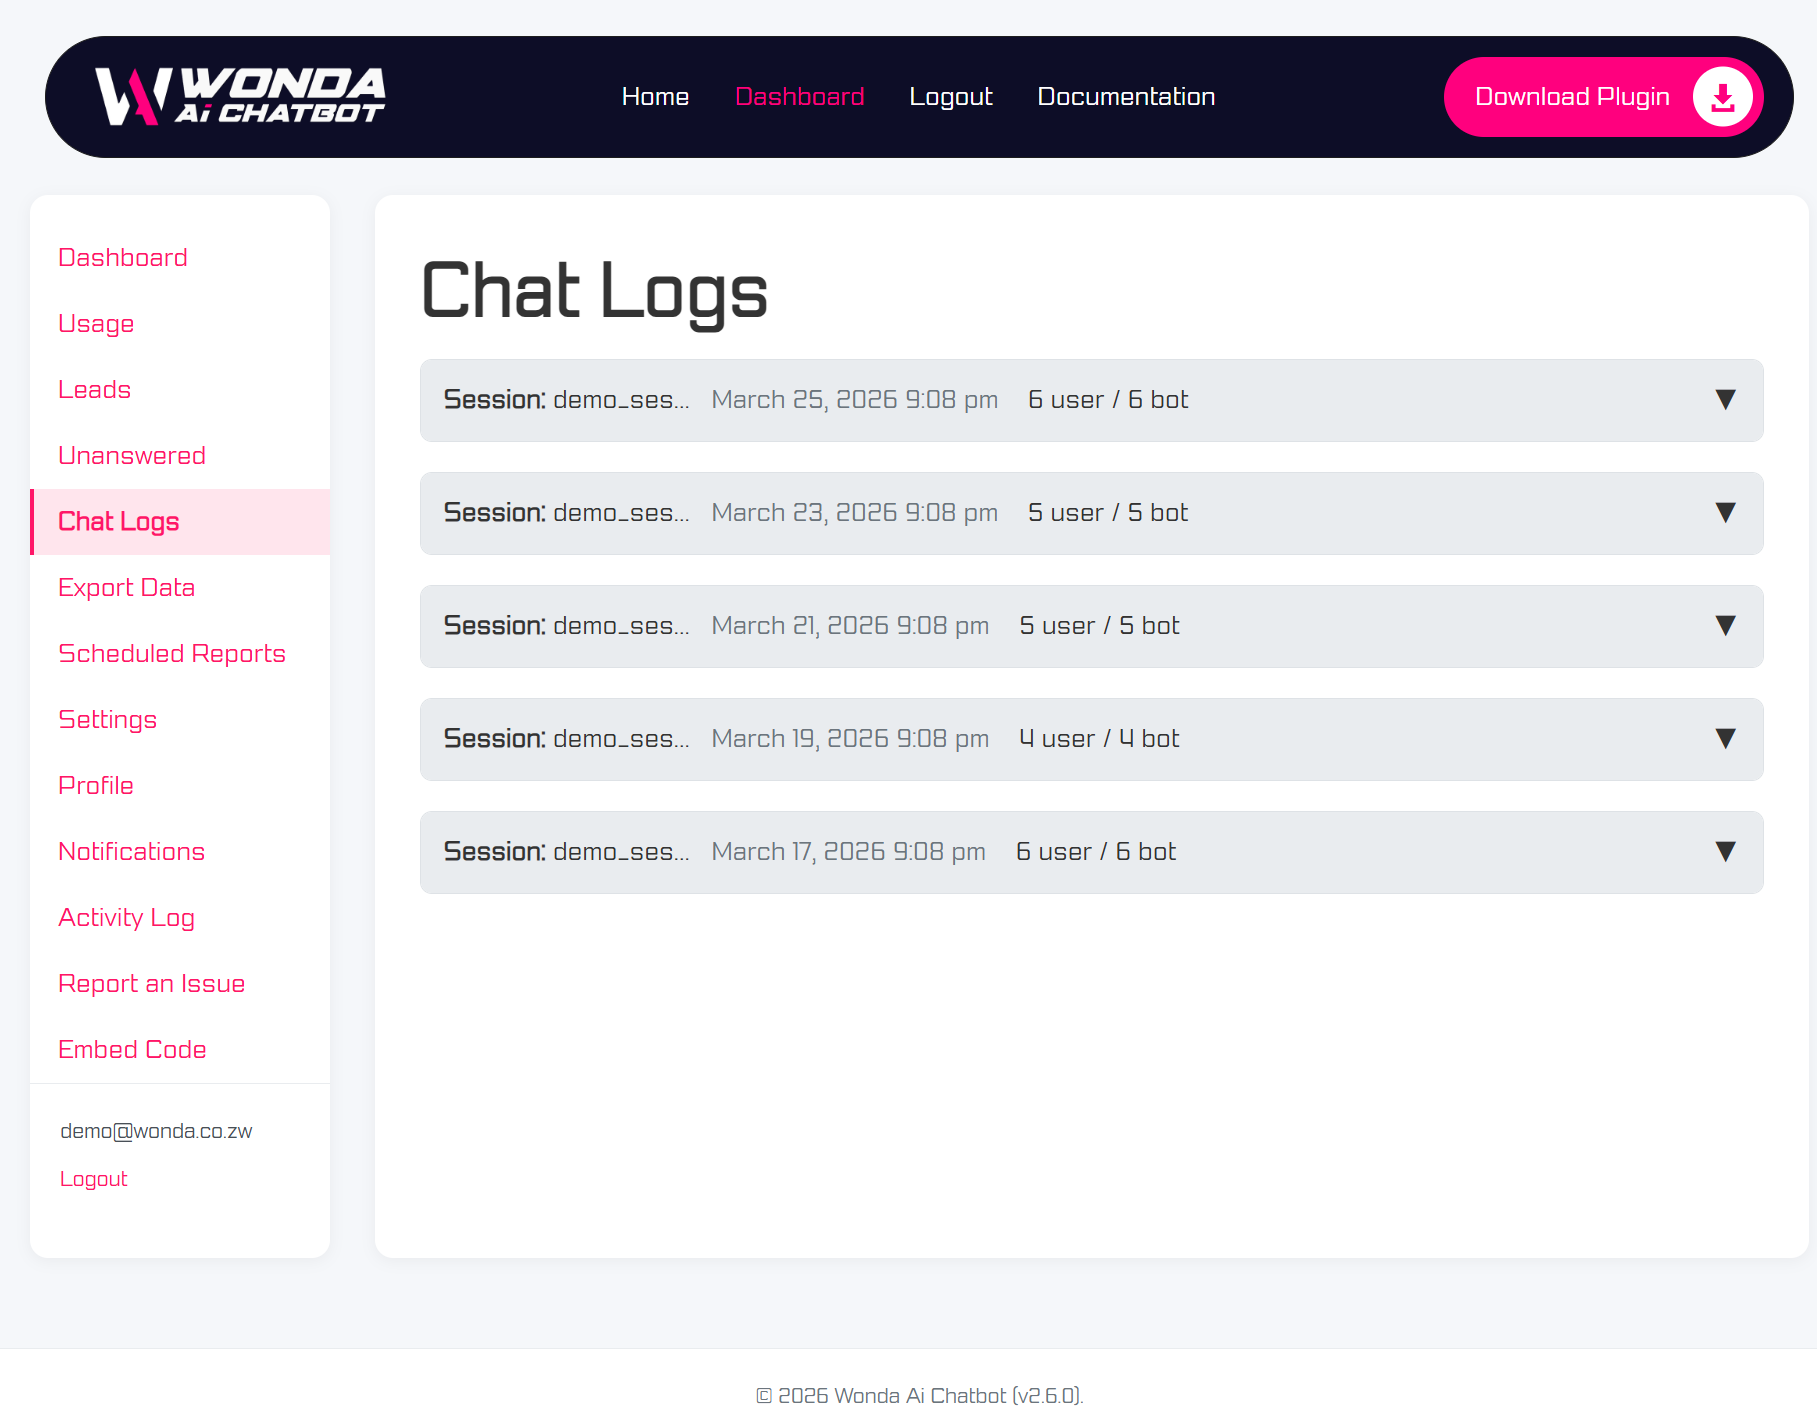Open the Dashboard link in the top navigation
Image resolution: width=1817 pixels, height=1423 pixels.
coord(799,97)
